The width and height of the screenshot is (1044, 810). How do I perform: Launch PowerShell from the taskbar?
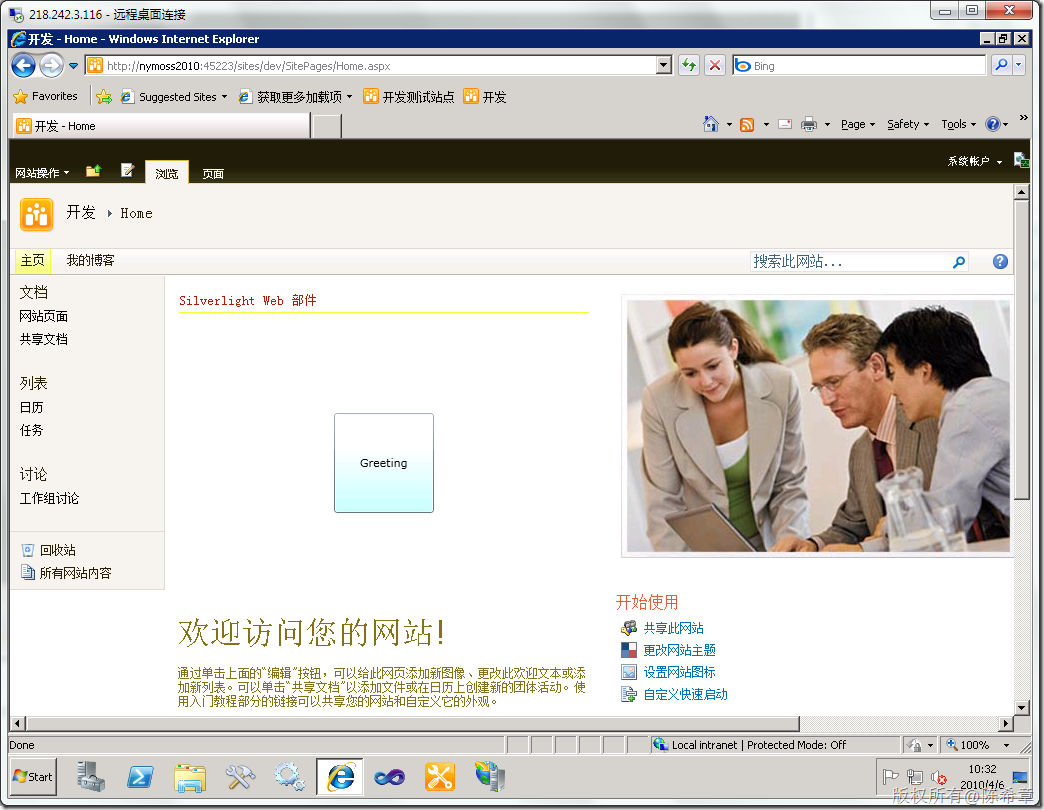pyautogui.click(x=140, y=777)
